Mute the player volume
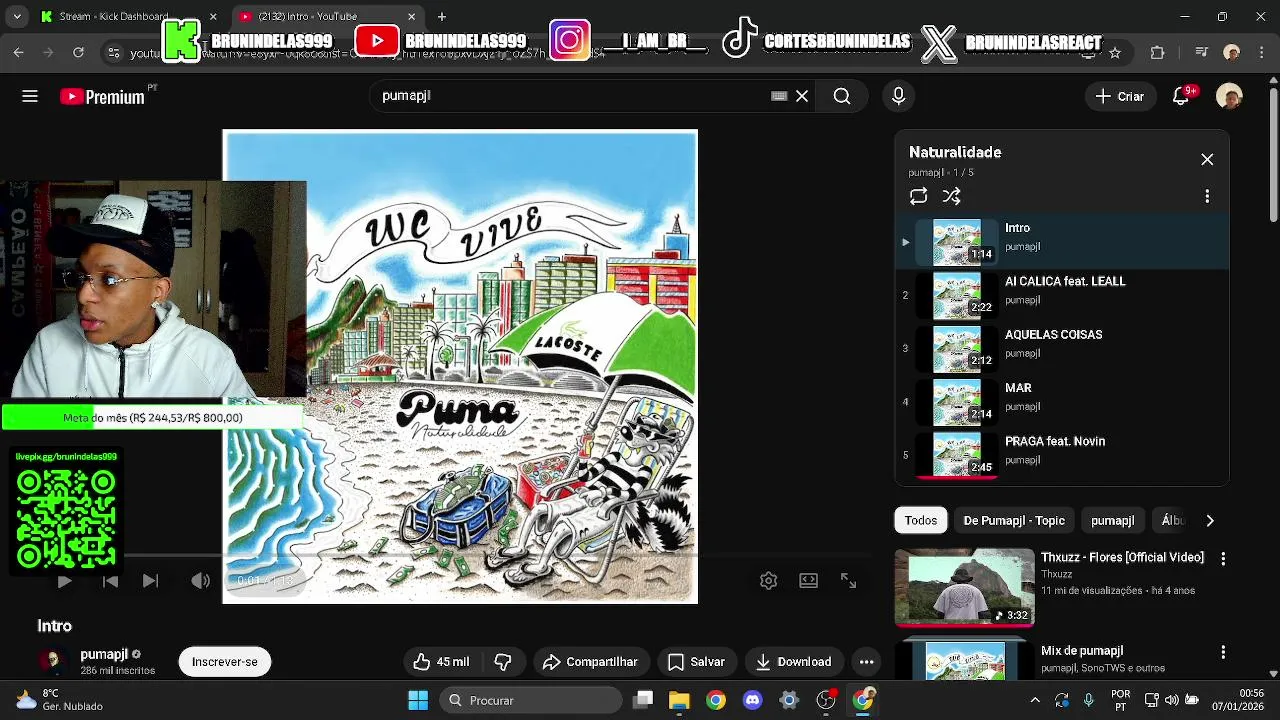Image resolution: width=1280 pixels, height=720 pixels. [x=201, y=581]
